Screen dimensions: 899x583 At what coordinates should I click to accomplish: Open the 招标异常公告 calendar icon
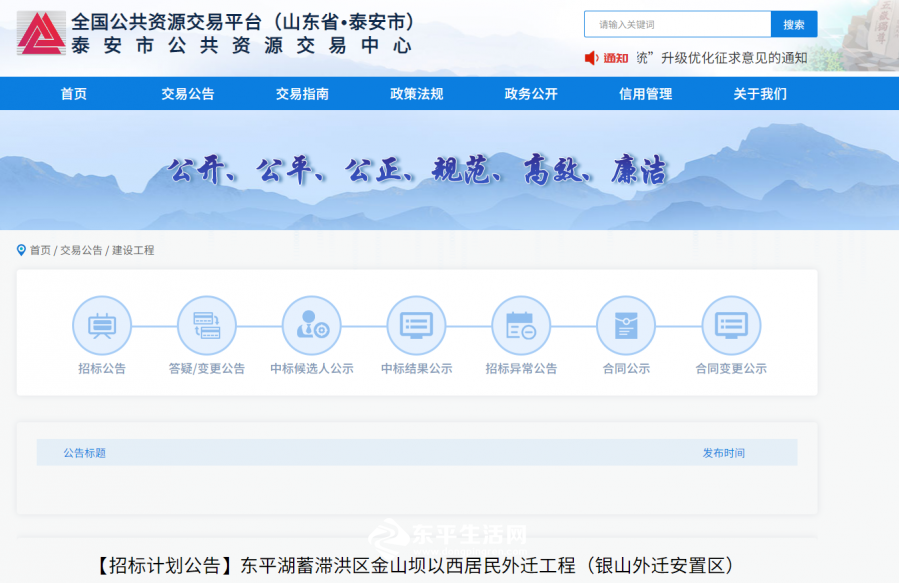tap(522, 325)
